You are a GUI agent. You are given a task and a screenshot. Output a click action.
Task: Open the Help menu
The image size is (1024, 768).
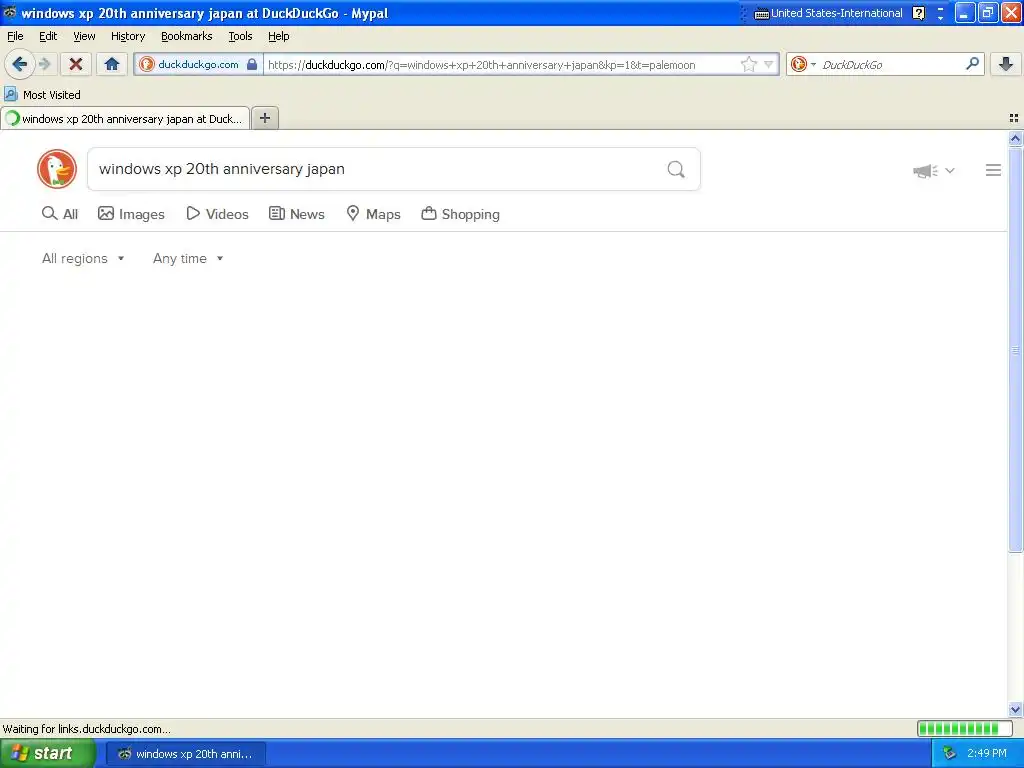pos(278,36)
